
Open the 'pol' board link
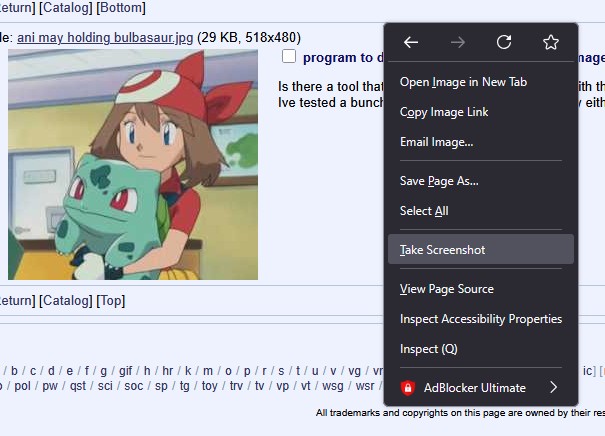pos(22,386)
